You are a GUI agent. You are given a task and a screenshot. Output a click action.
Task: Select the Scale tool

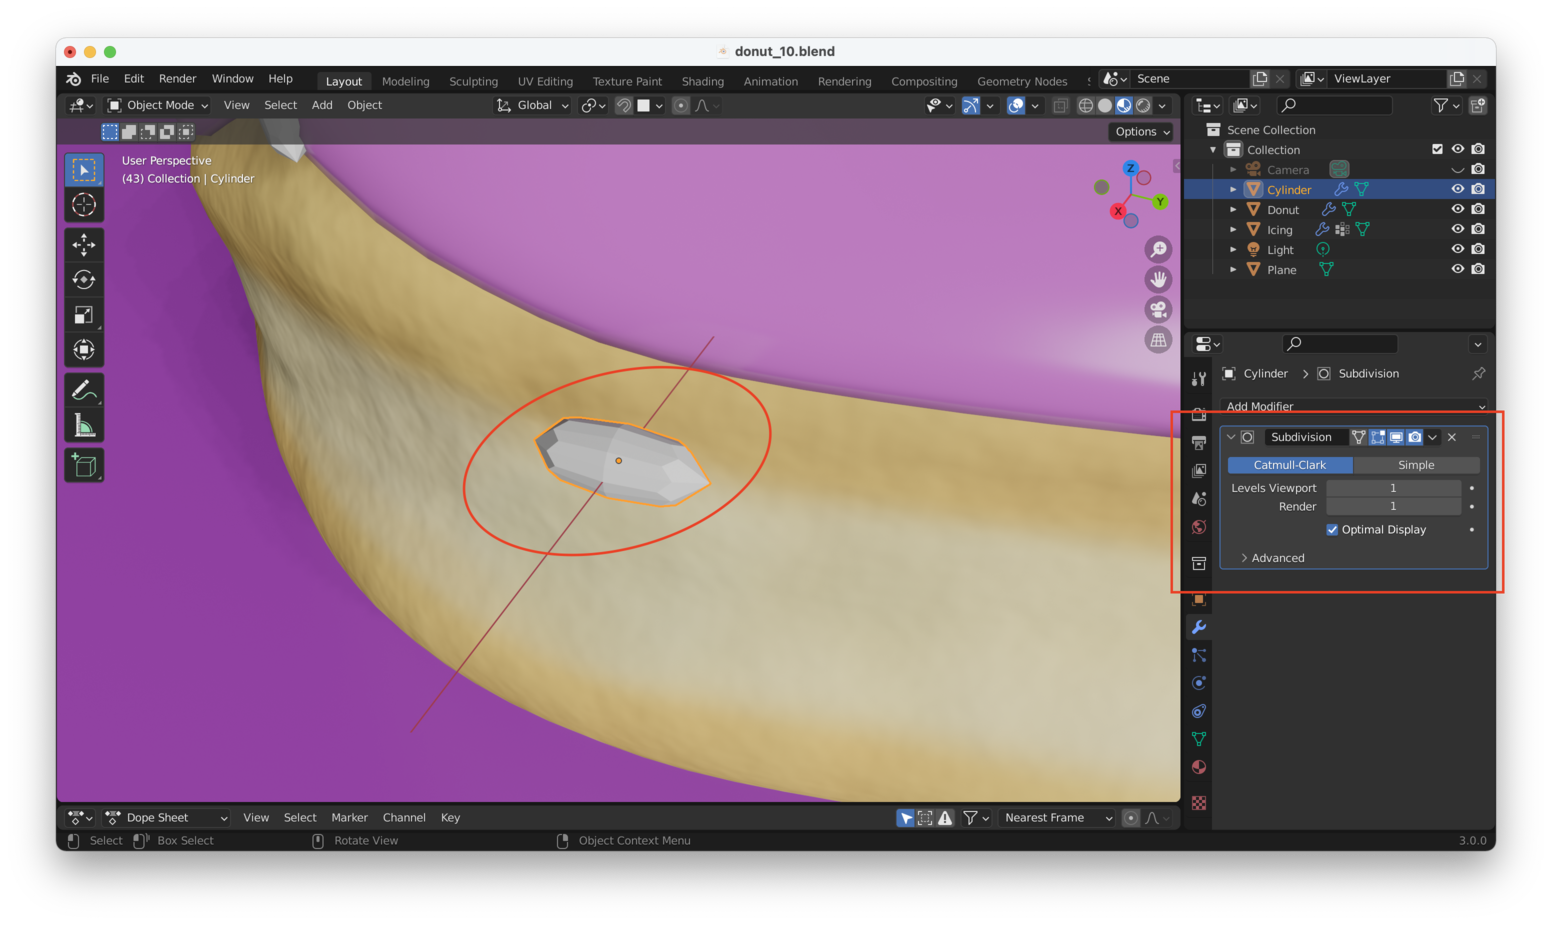tap(84, 315)
